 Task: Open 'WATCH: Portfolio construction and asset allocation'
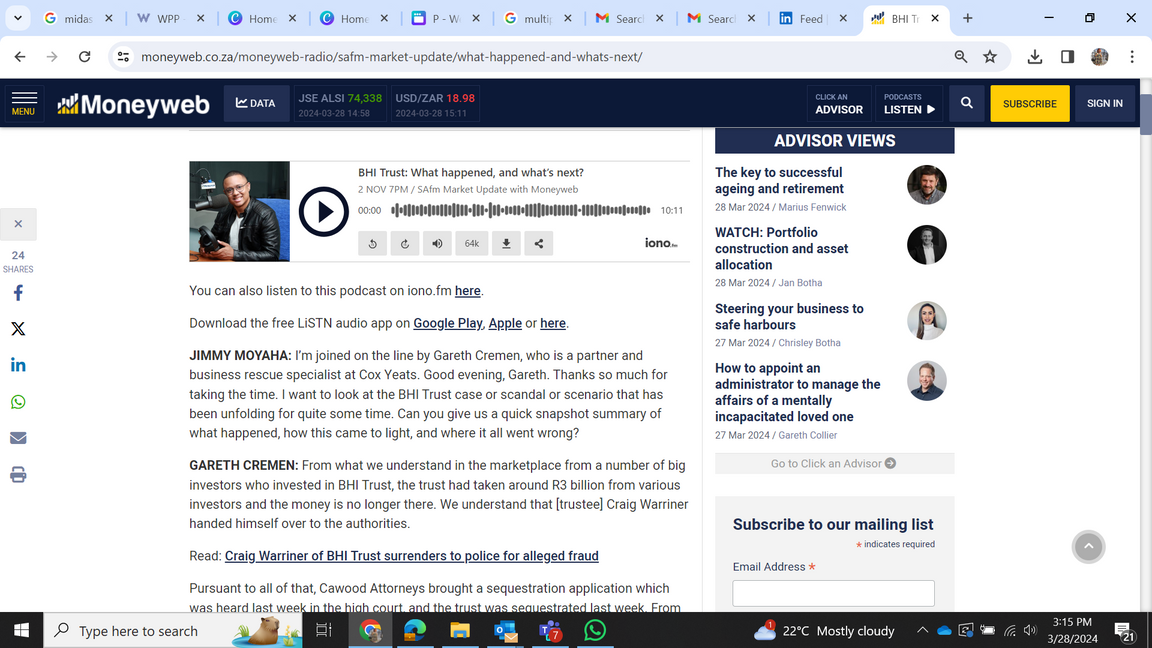click(781, 248)
